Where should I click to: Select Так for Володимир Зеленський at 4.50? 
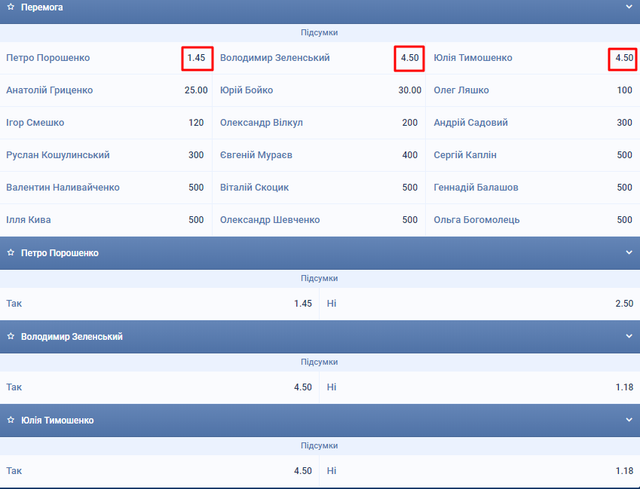coord(302,387)
